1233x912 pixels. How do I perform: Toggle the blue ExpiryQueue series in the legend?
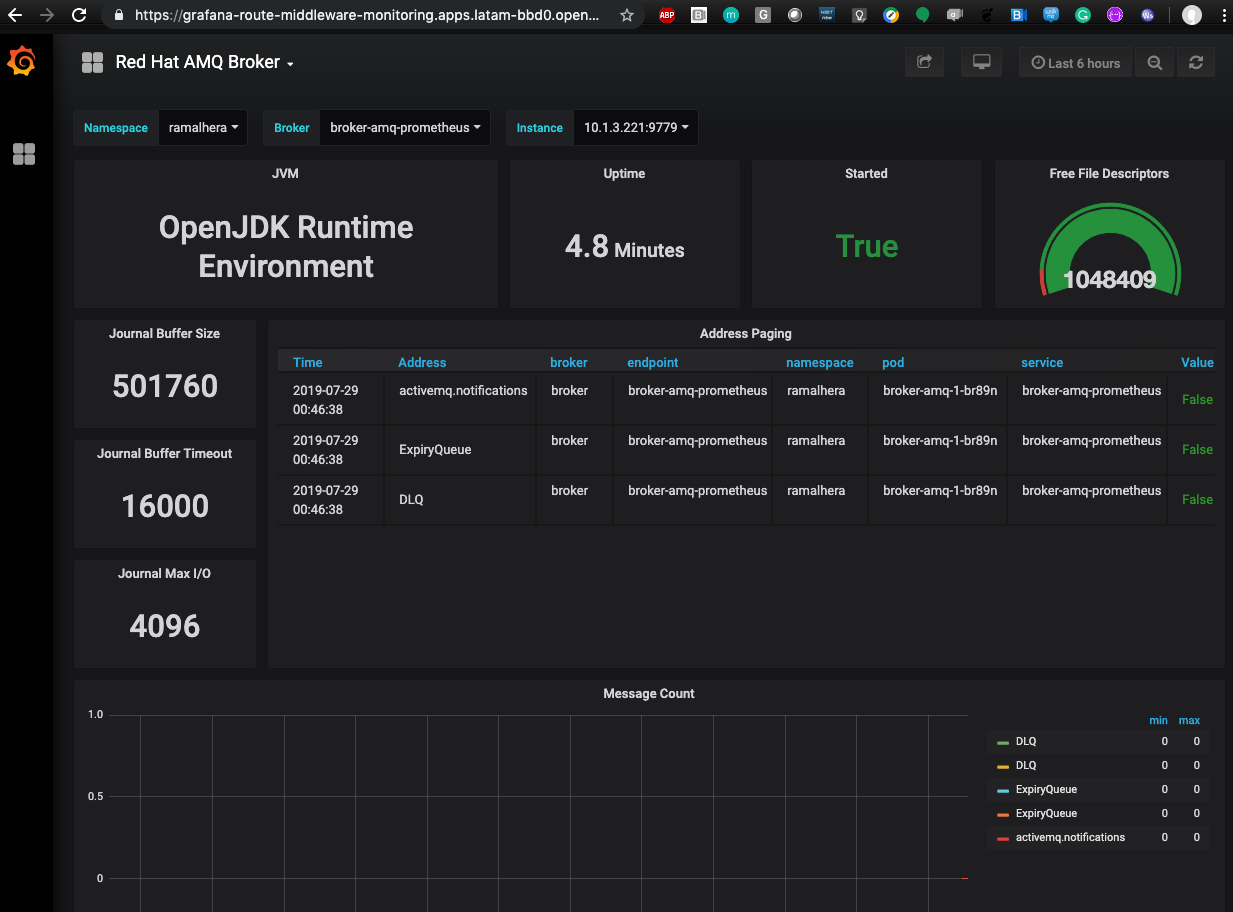click(1046, 790)
